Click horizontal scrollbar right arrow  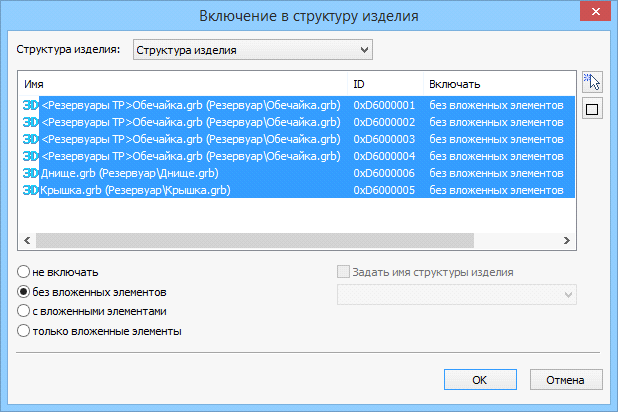click(566, 241)
